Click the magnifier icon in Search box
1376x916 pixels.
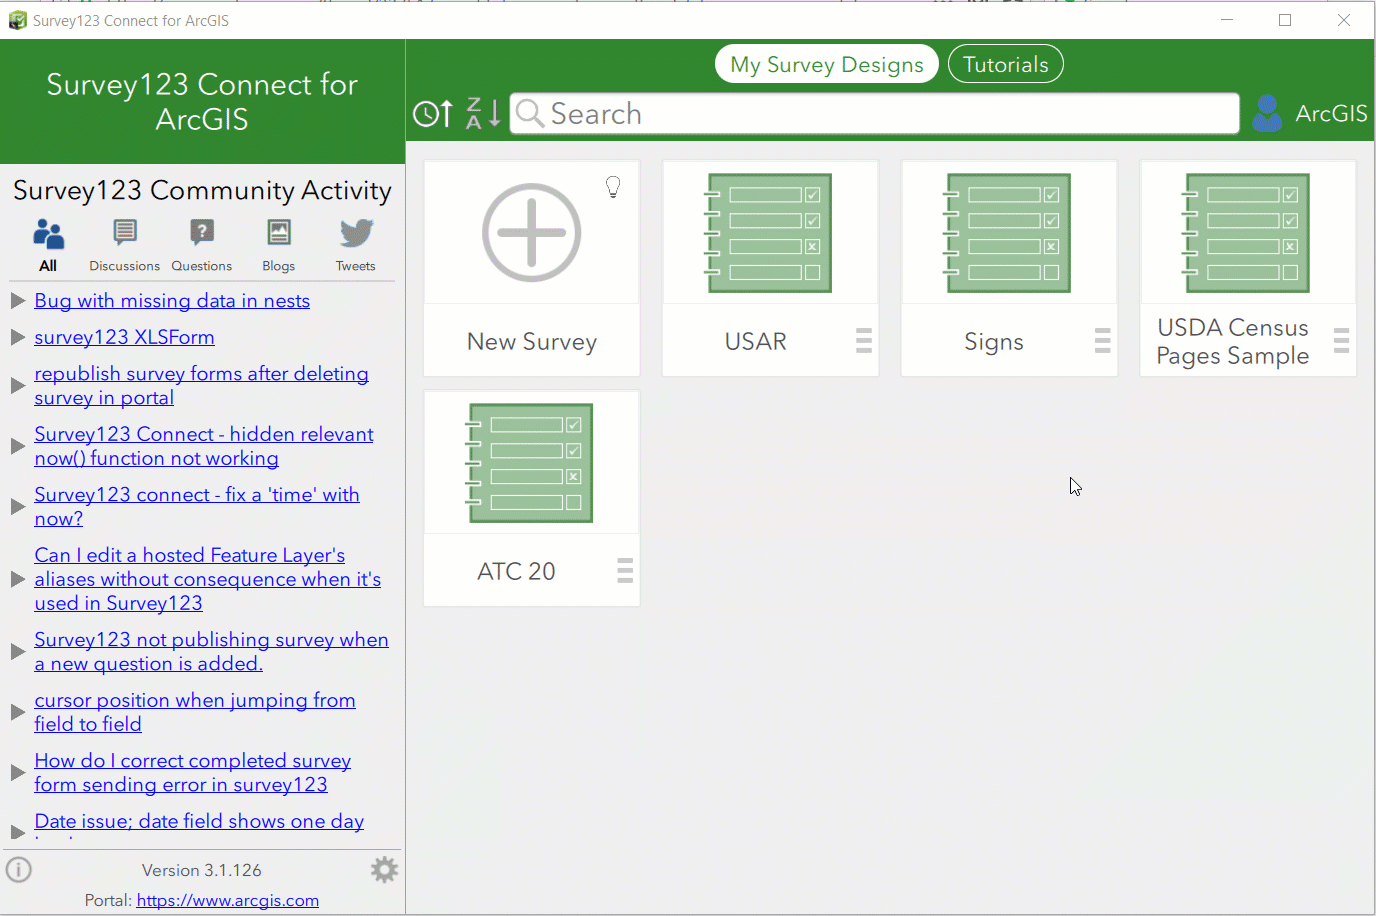(x=530, y=113)
